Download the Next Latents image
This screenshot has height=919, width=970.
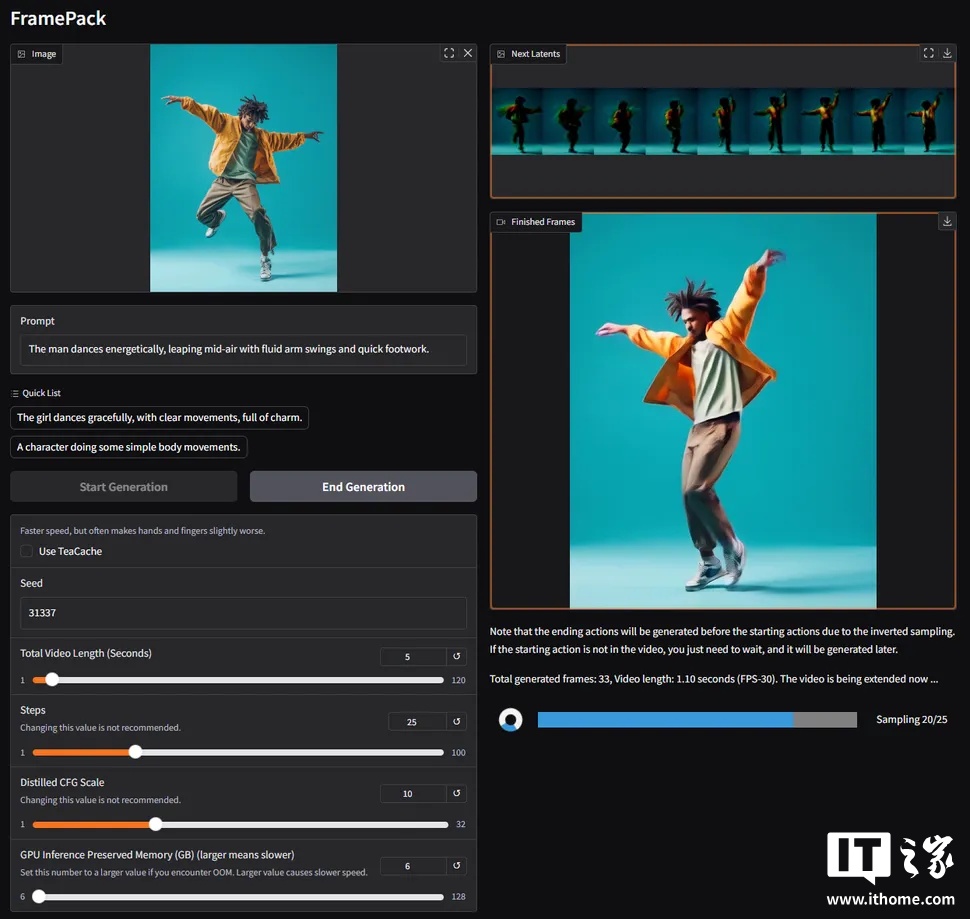tap(948, 54)
